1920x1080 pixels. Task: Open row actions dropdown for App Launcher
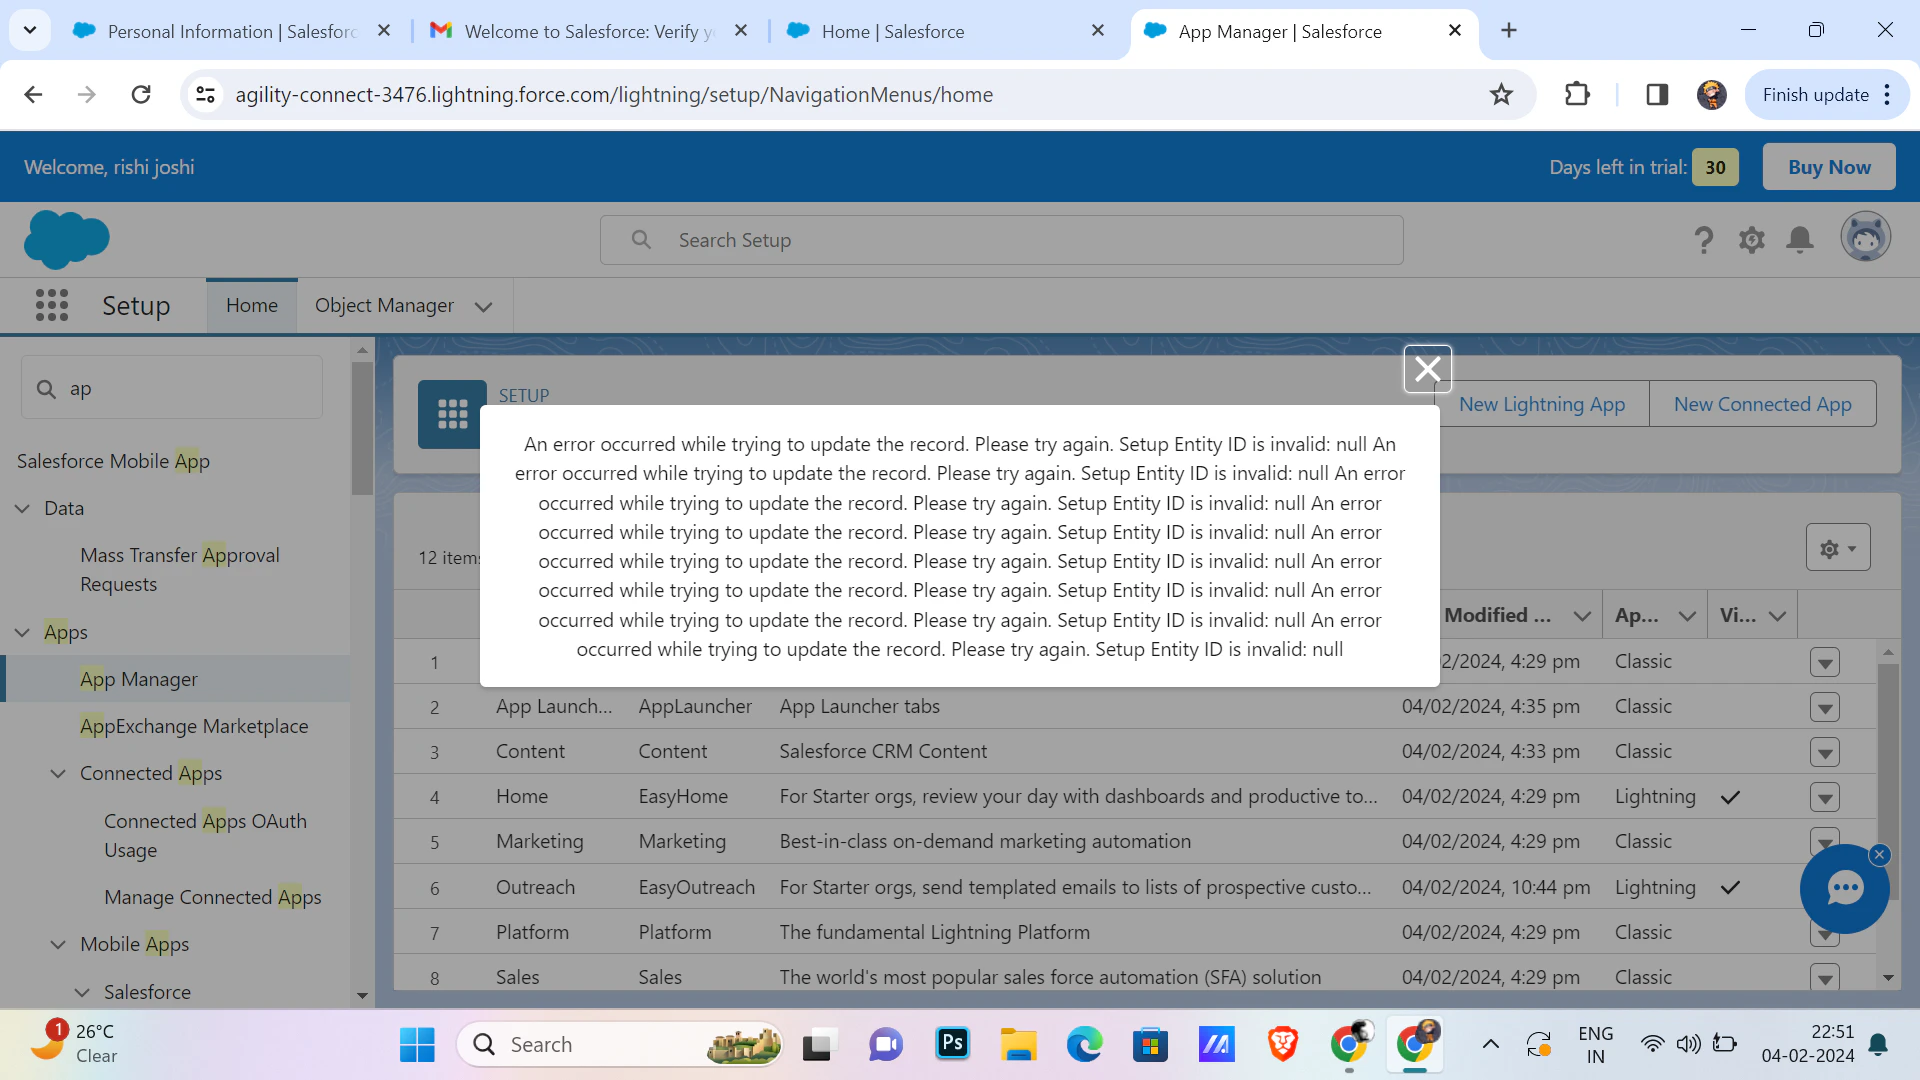pos(1825,708)
